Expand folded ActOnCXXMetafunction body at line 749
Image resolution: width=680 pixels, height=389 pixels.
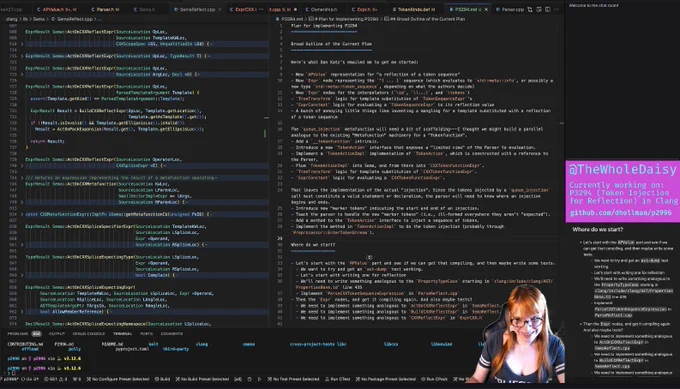pos(22,202)
